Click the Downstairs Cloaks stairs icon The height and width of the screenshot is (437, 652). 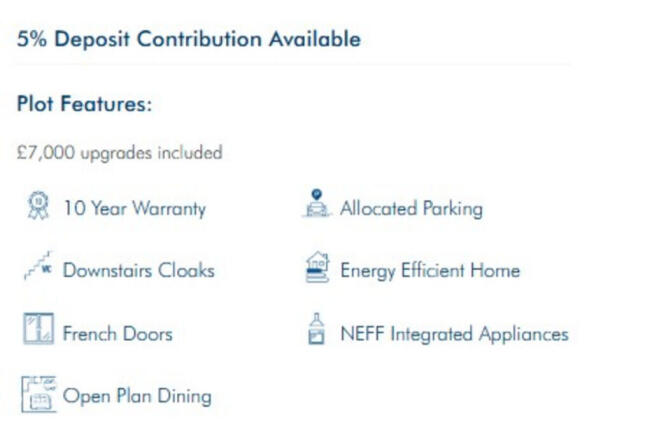coord(38,265)
